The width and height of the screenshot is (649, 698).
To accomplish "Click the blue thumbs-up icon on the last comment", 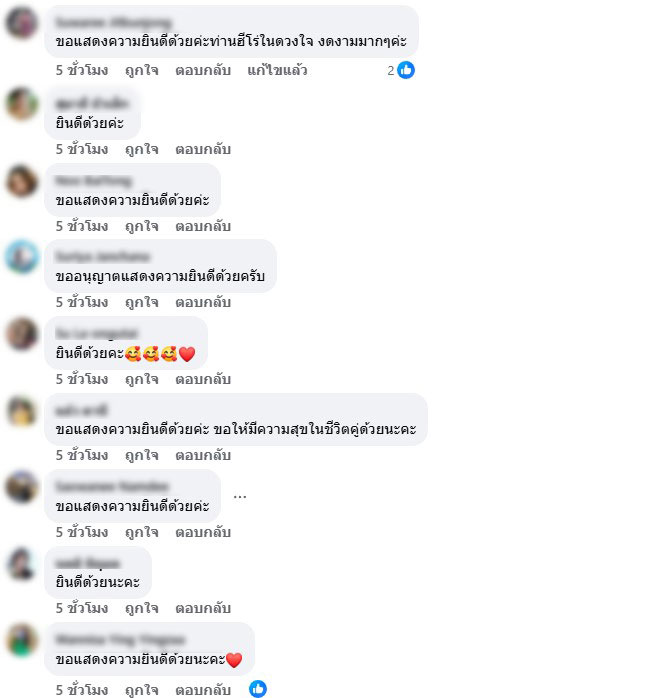I will 258,689.
